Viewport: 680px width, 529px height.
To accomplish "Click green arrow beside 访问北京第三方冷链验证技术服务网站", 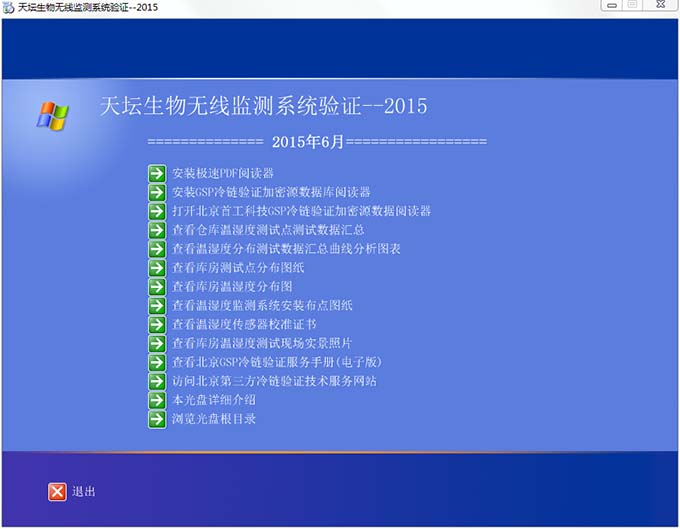I will pos(157,381).
